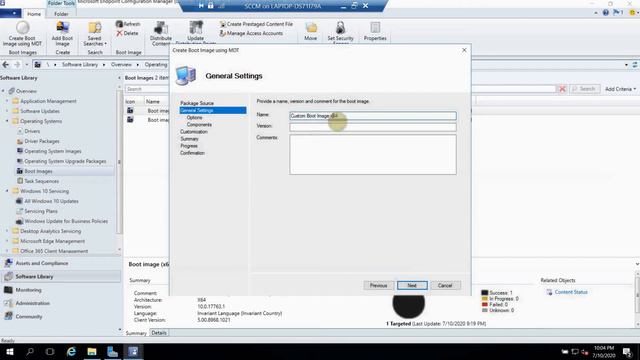Image resolution: width=640 pixels, height=360 pixels.
Task: Switch to Details tab at bottom
Action: pyautogui.click(x=159, y=333)
